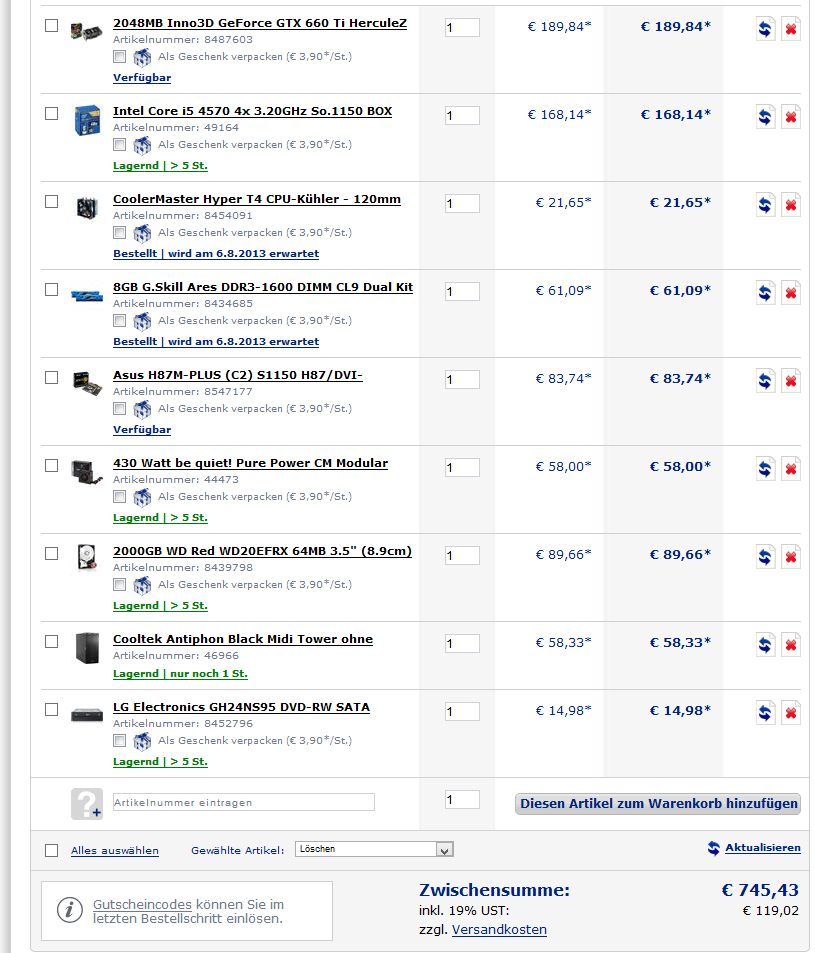The height and width of the screenshot is (953, 815).
Task: Open 8GB G.Skill Ares DDR3-1600 product link
Action: coord(263,287)
